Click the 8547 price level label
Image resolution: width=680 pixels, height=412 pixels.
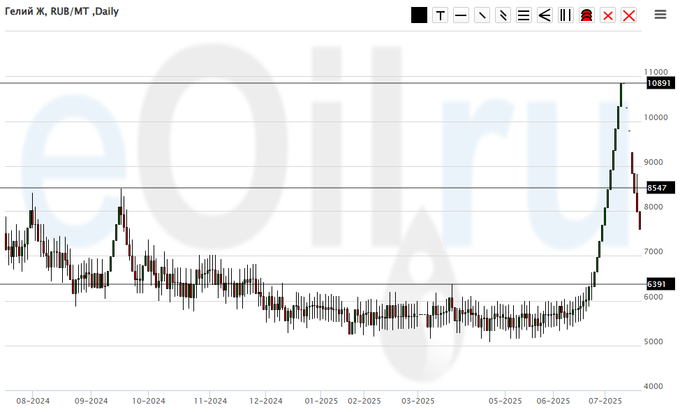click(x=657, y=188)
